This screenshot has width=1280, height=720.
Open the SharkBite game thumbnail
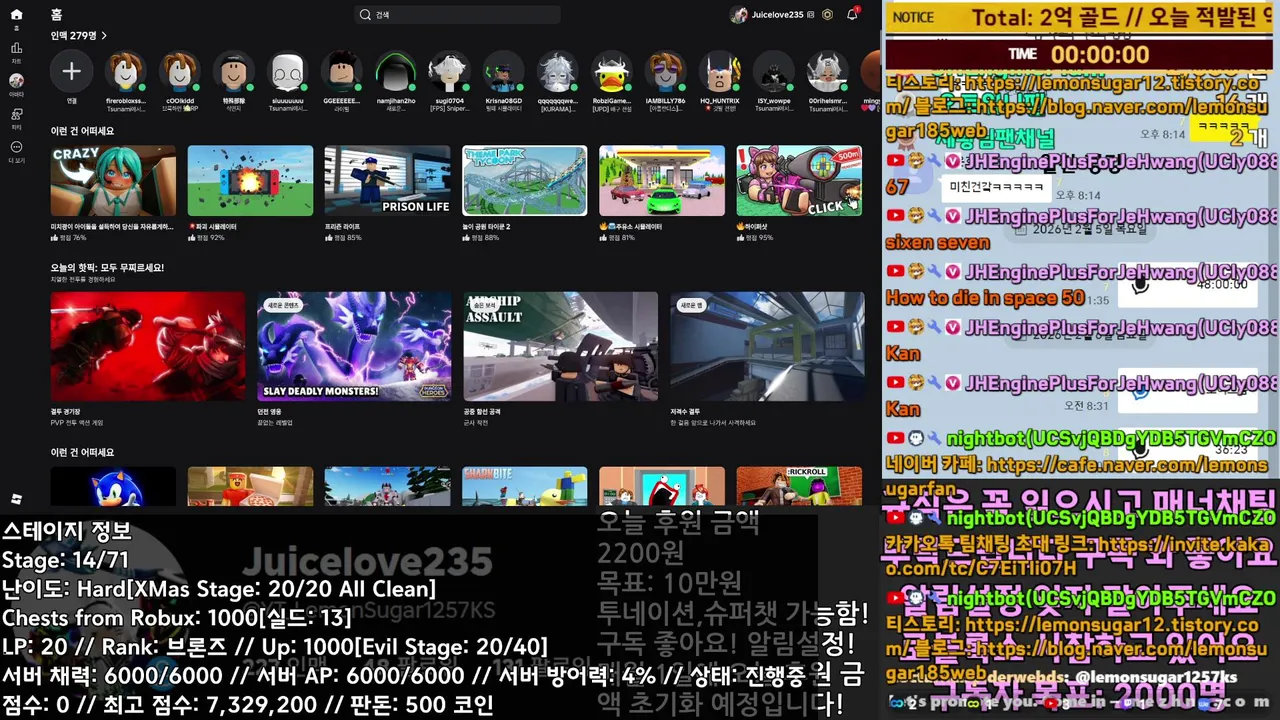(x=525, y=486)
